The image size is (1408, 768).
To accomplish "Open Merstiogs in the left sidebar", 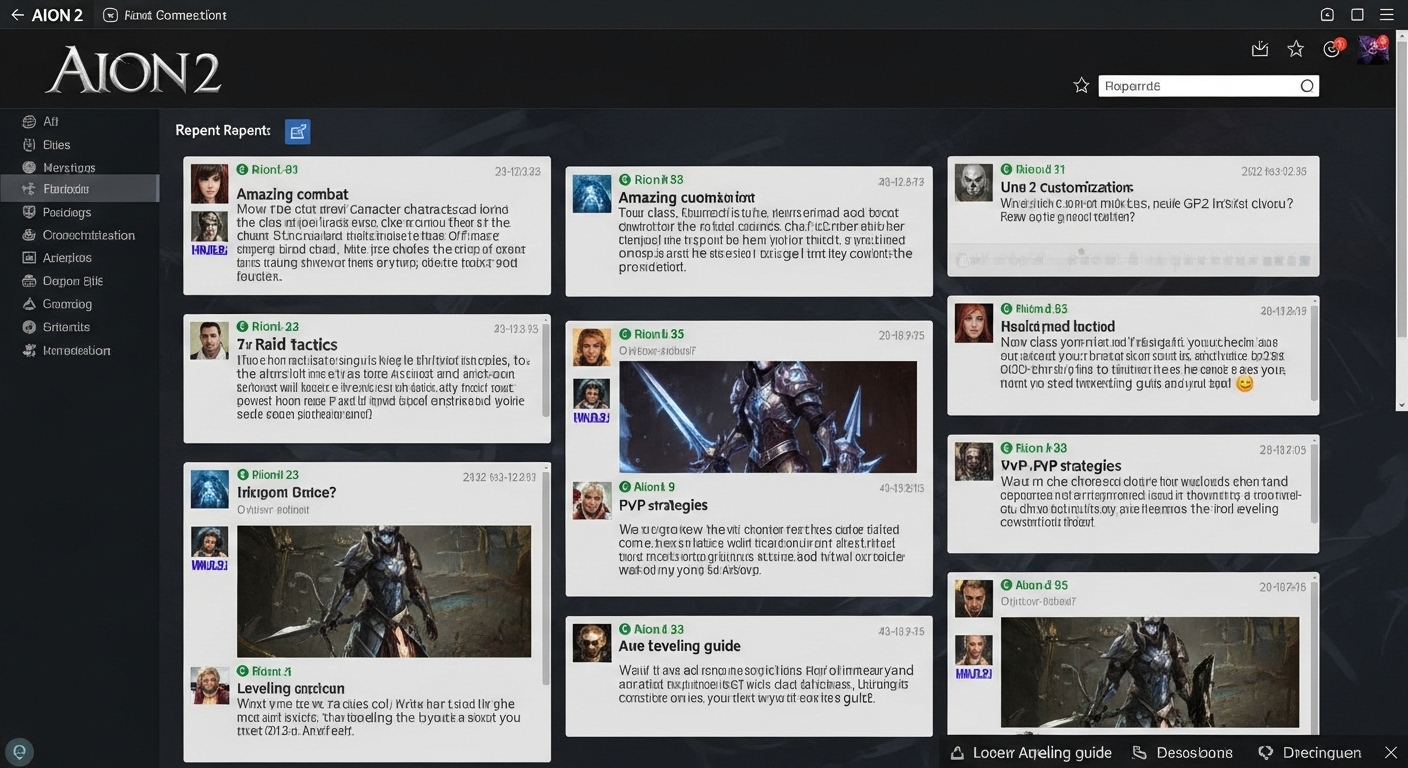I will (x=69, y=168).
